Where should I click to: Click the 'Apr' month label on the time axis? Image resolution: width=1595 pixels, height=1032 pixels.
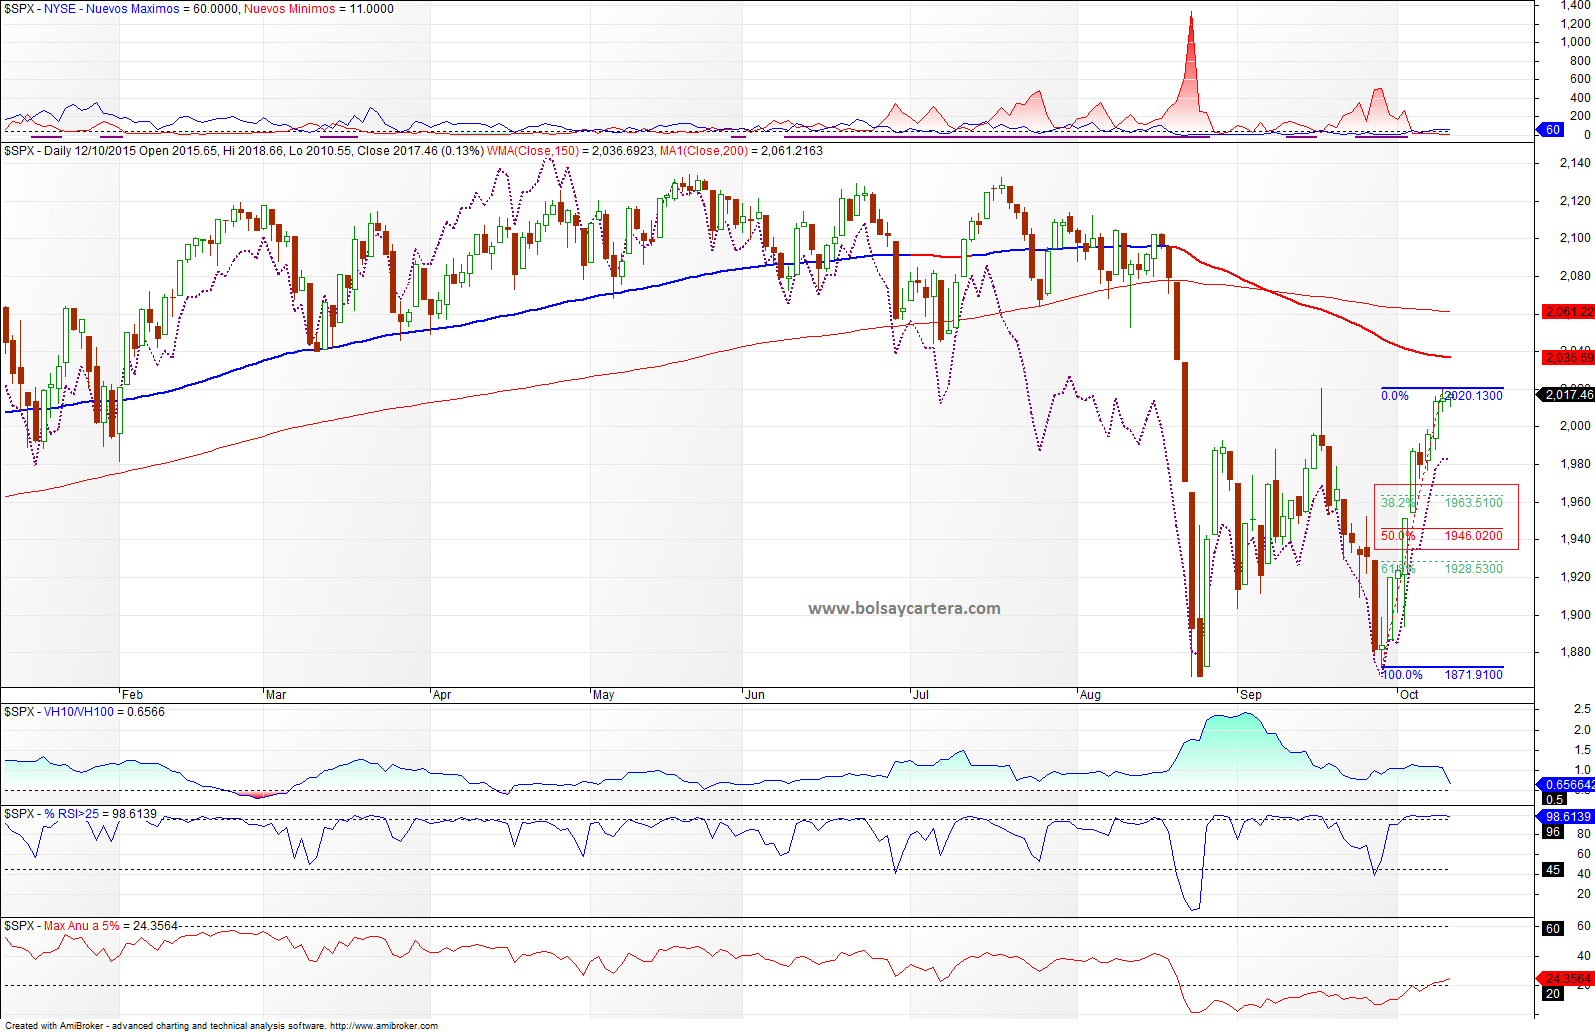442,695
